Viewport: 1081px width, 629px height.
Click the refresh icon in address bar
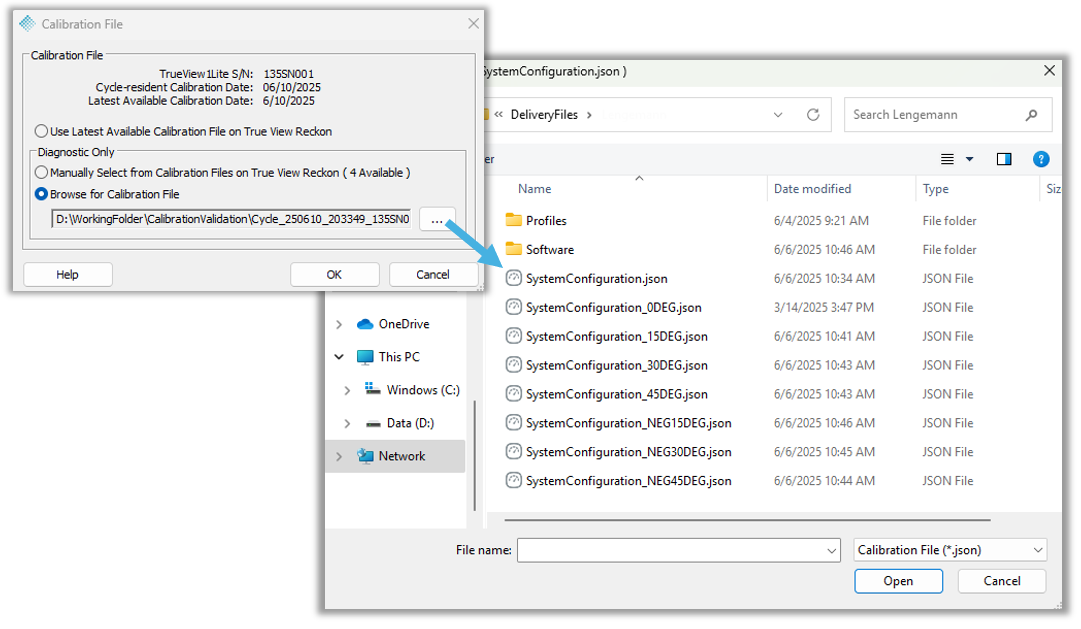click(813, 114)
